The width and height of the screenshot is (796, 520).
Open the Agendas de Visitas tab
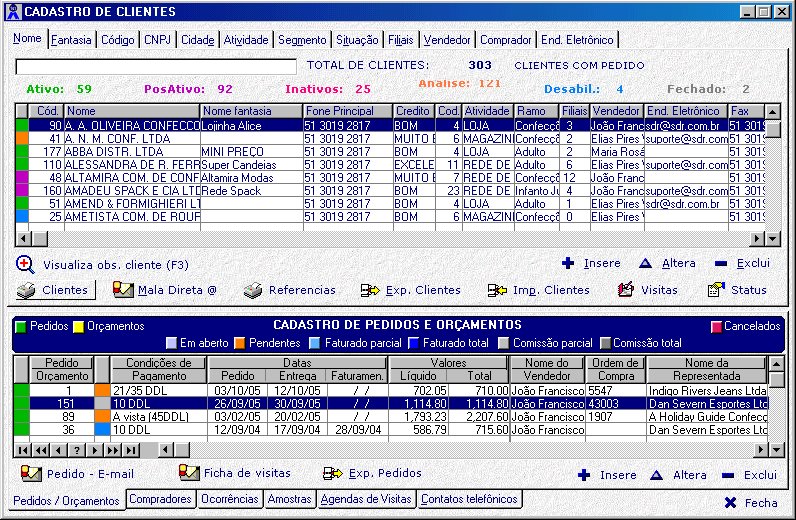(366, 499)
